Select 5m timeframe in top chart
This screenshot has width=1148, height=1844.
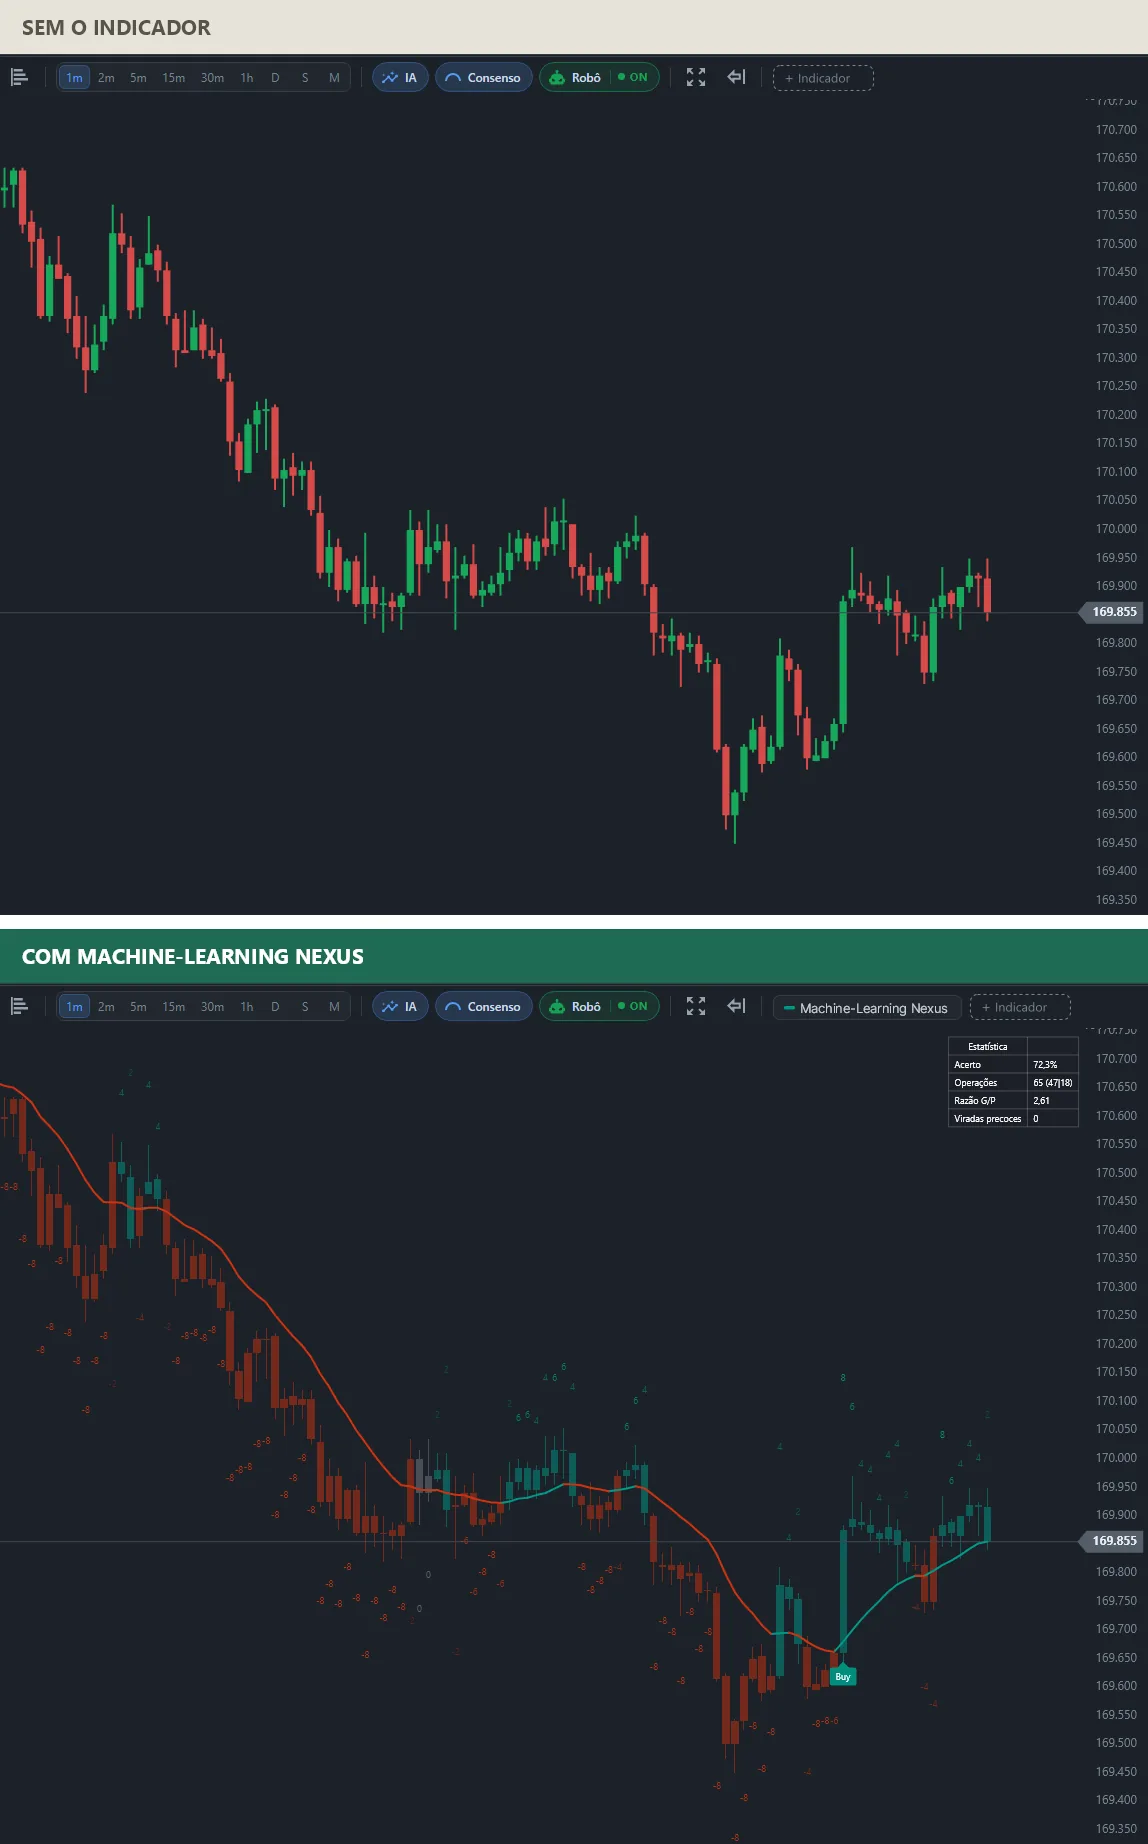[x=138, y=77]
